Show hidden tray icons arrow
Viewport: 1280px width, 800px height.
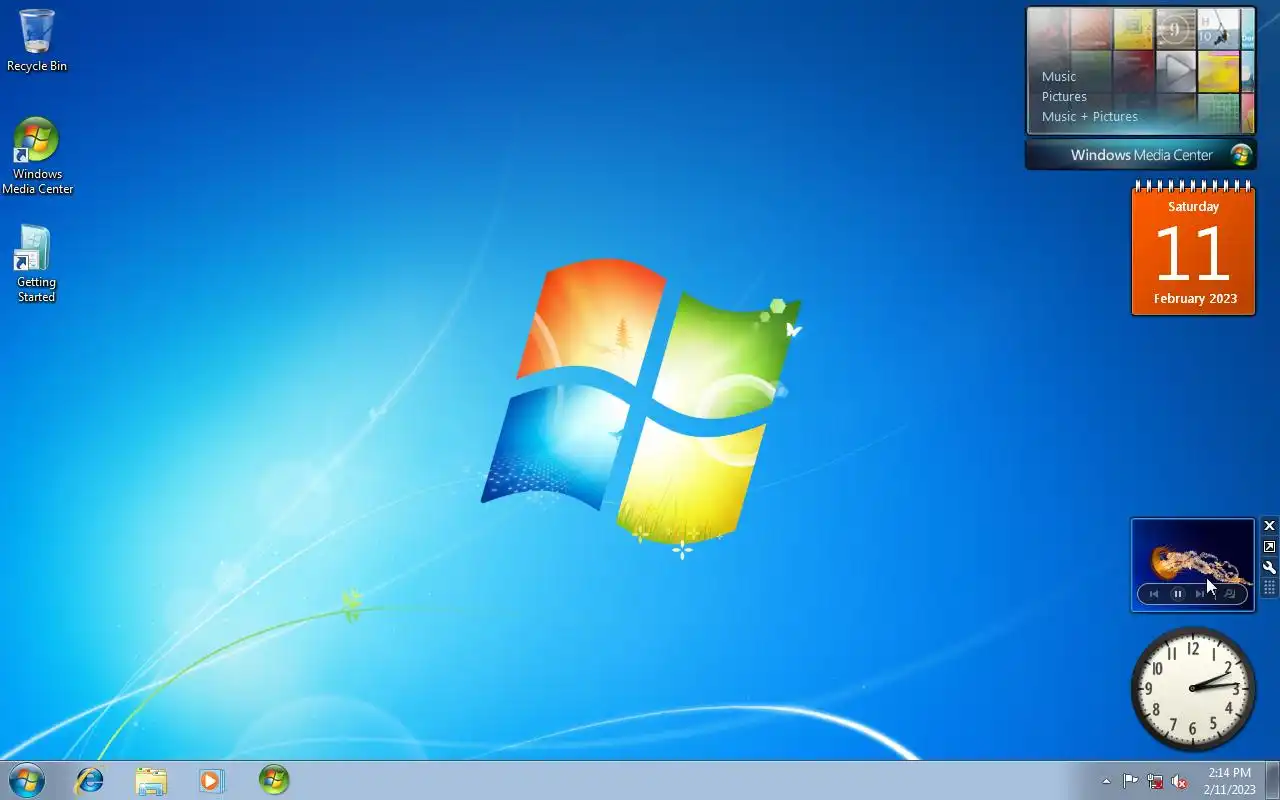[1106, 781]
